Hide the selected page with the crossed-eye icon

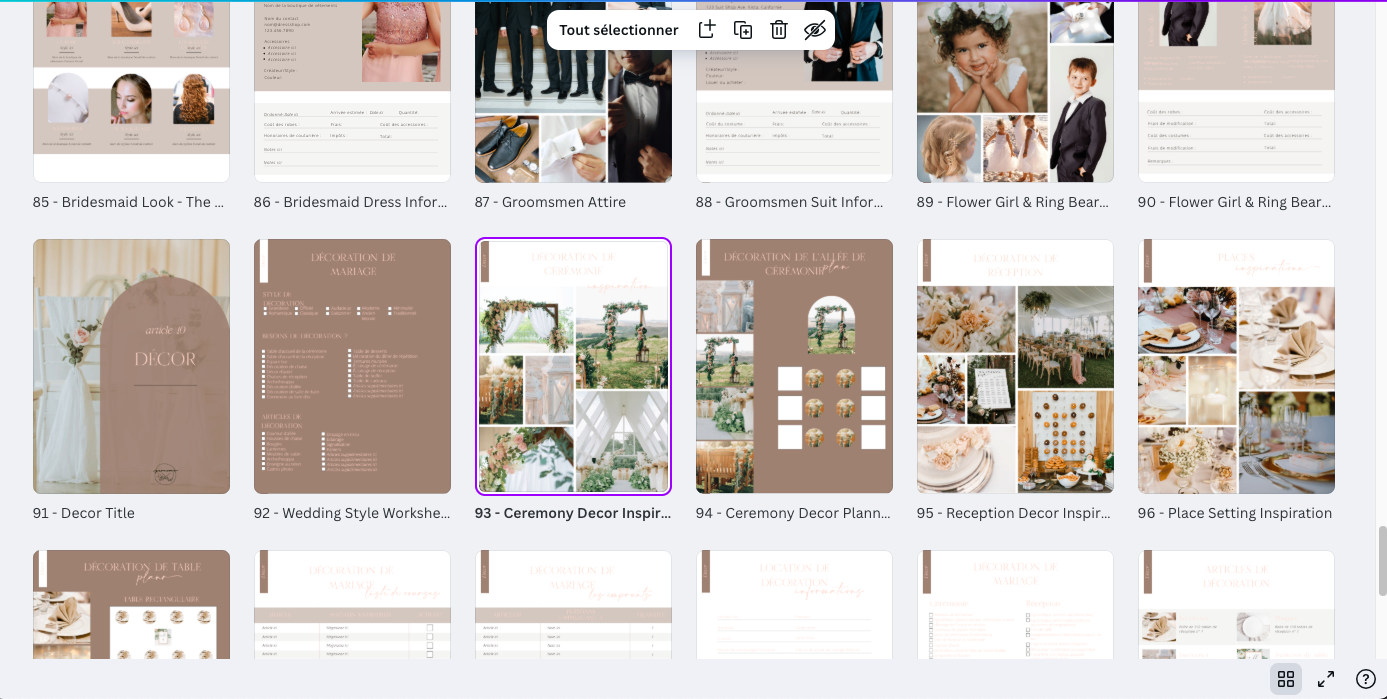coord(815,30)
